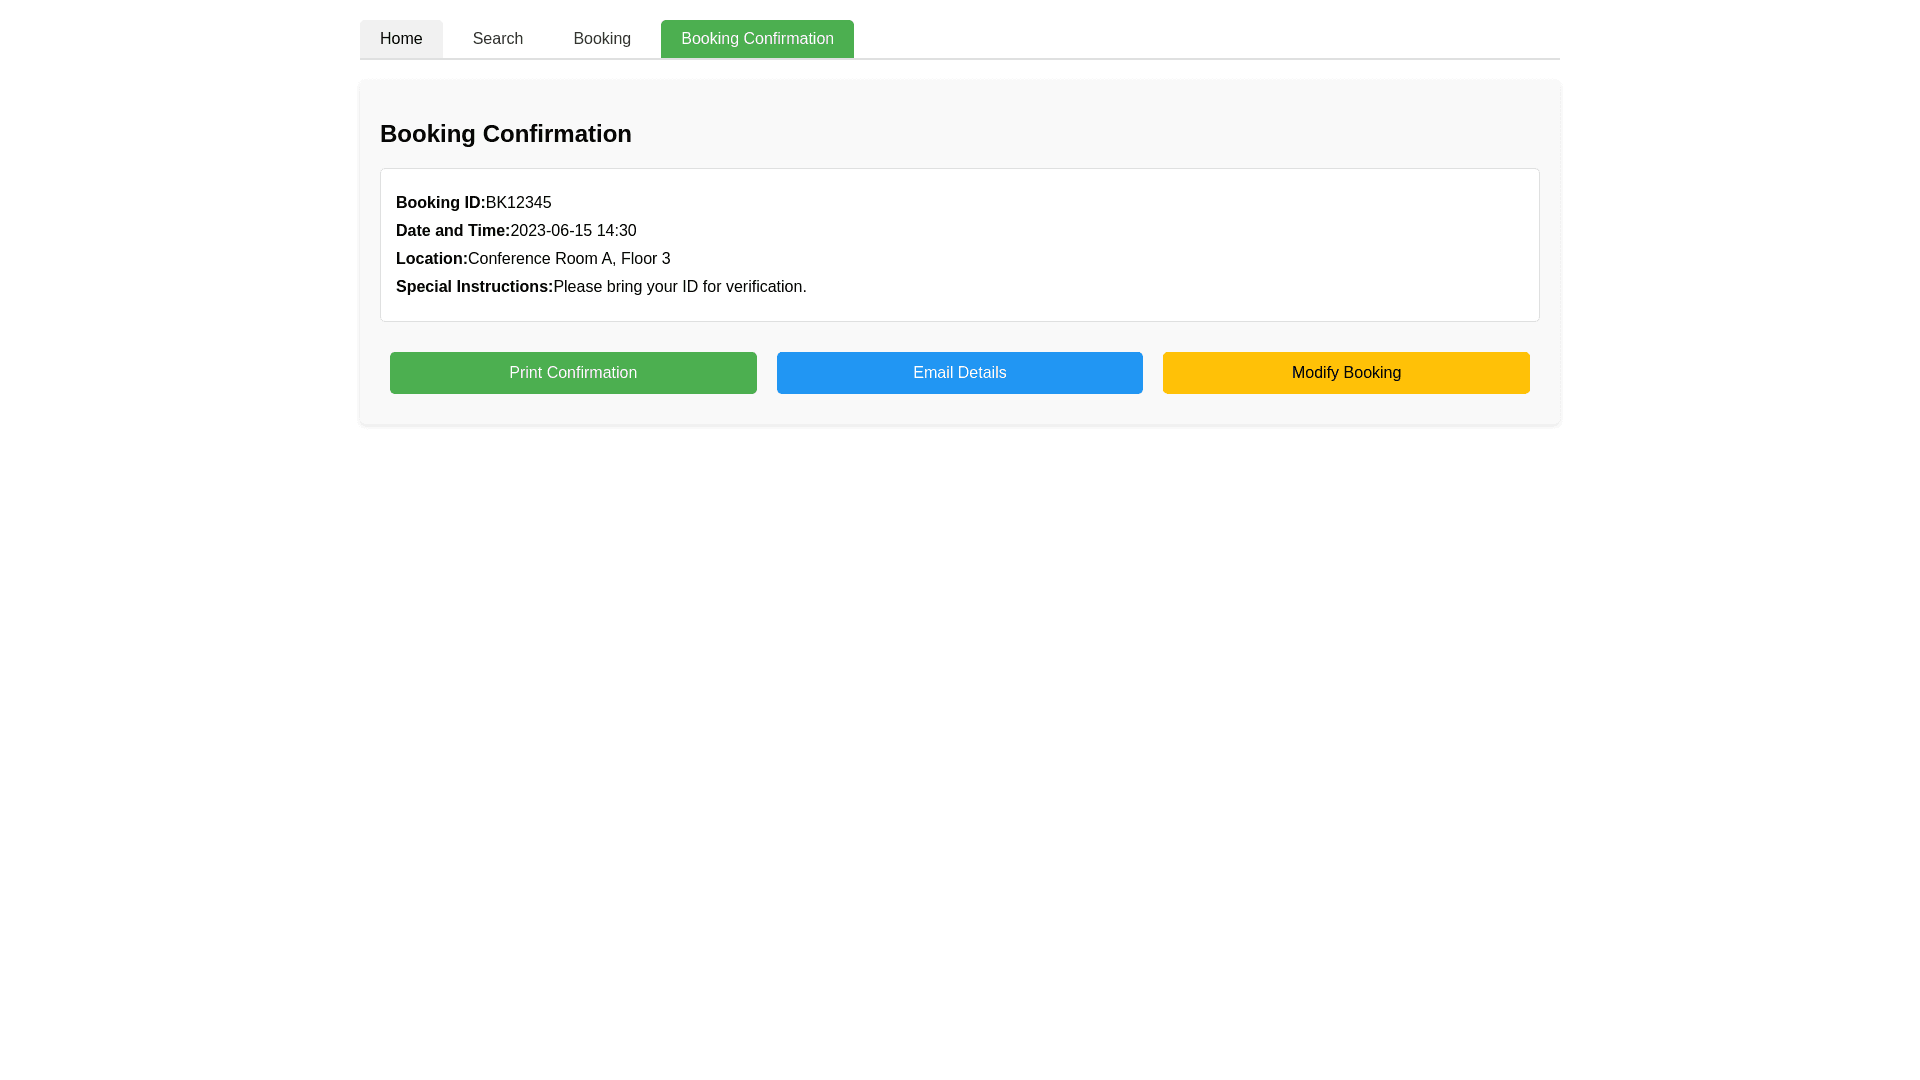The height and width of the screenshot is (1080, 1920).
Task: Go to the Booking tab
Action: pyautogui.click(x=601, y=39)
